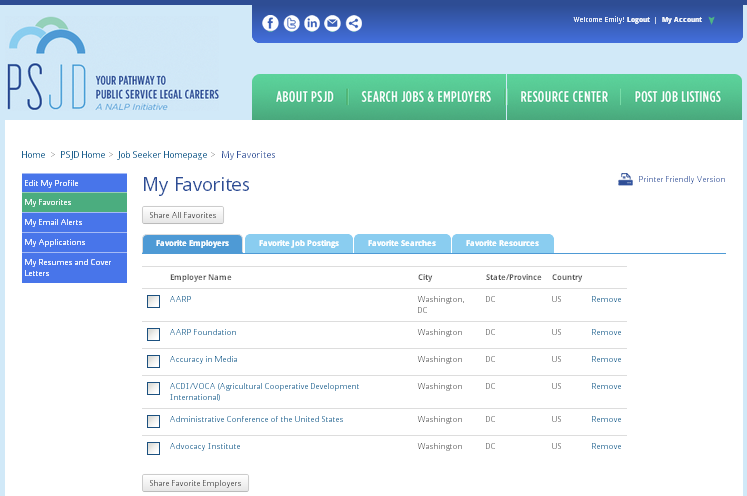The height and width of the screenshot is (496, 747).
Task: Open the Advocacy Institute link
Action: [x=205, y=446]
